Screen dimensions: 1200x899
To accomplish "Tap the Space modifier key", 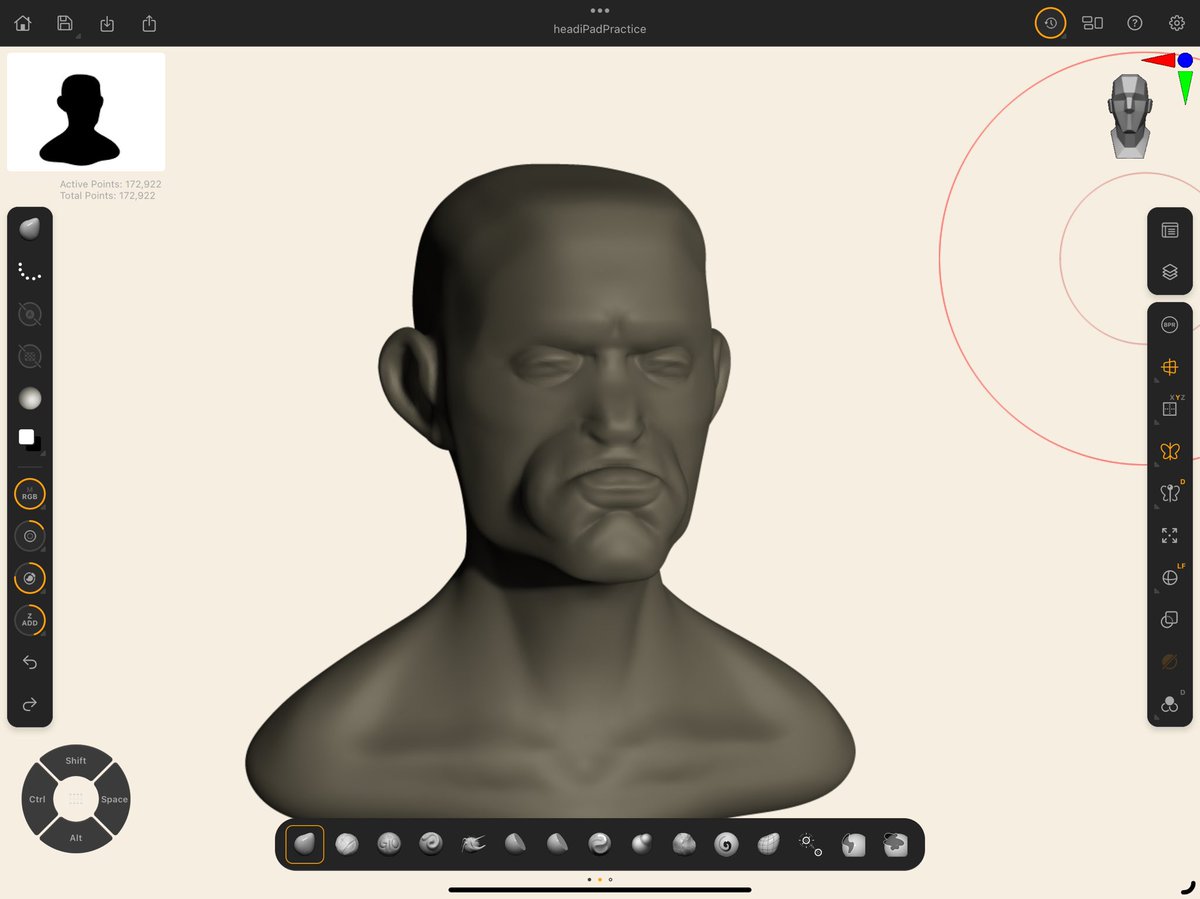I will coord(114,799).
